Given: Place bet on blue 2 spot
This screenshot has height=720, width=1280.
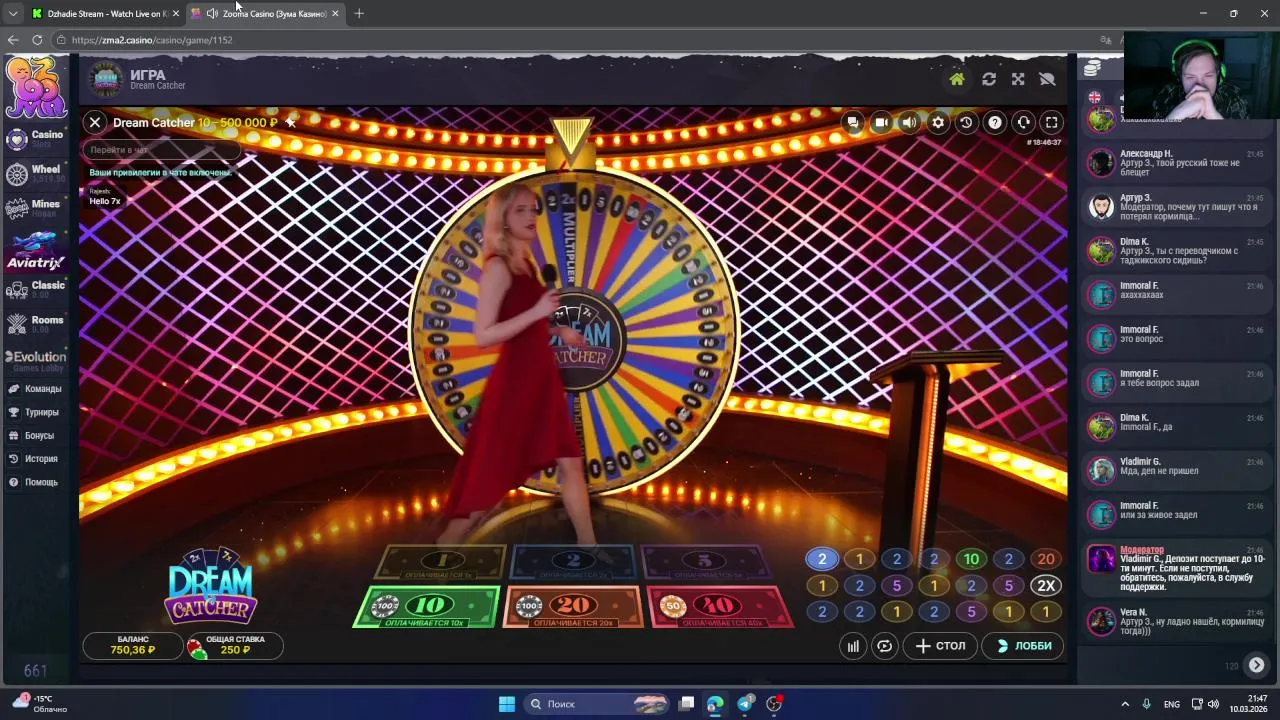Looking at the screenshot, I should [573, 563].
